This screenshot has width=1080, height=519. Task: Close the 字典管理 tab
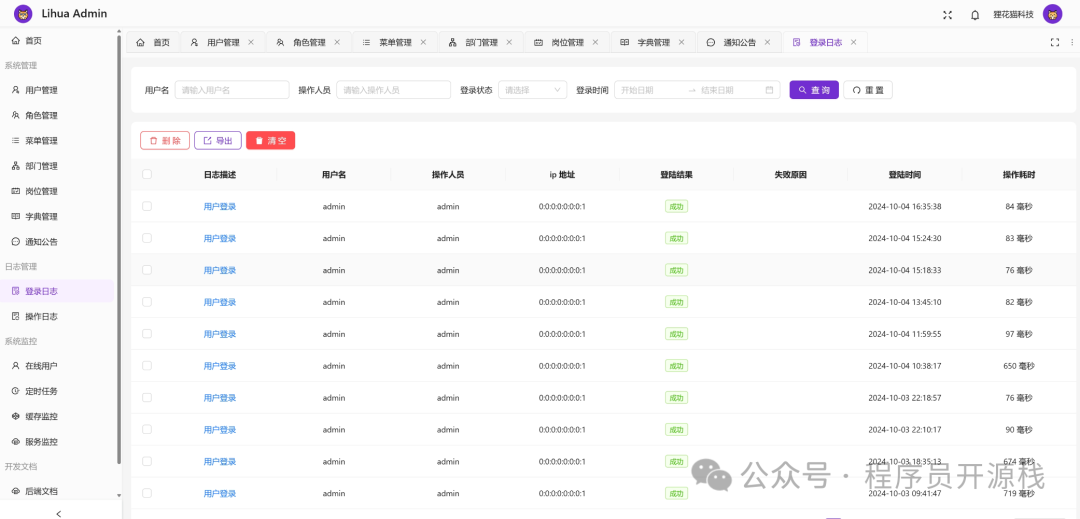click(681, 42)
